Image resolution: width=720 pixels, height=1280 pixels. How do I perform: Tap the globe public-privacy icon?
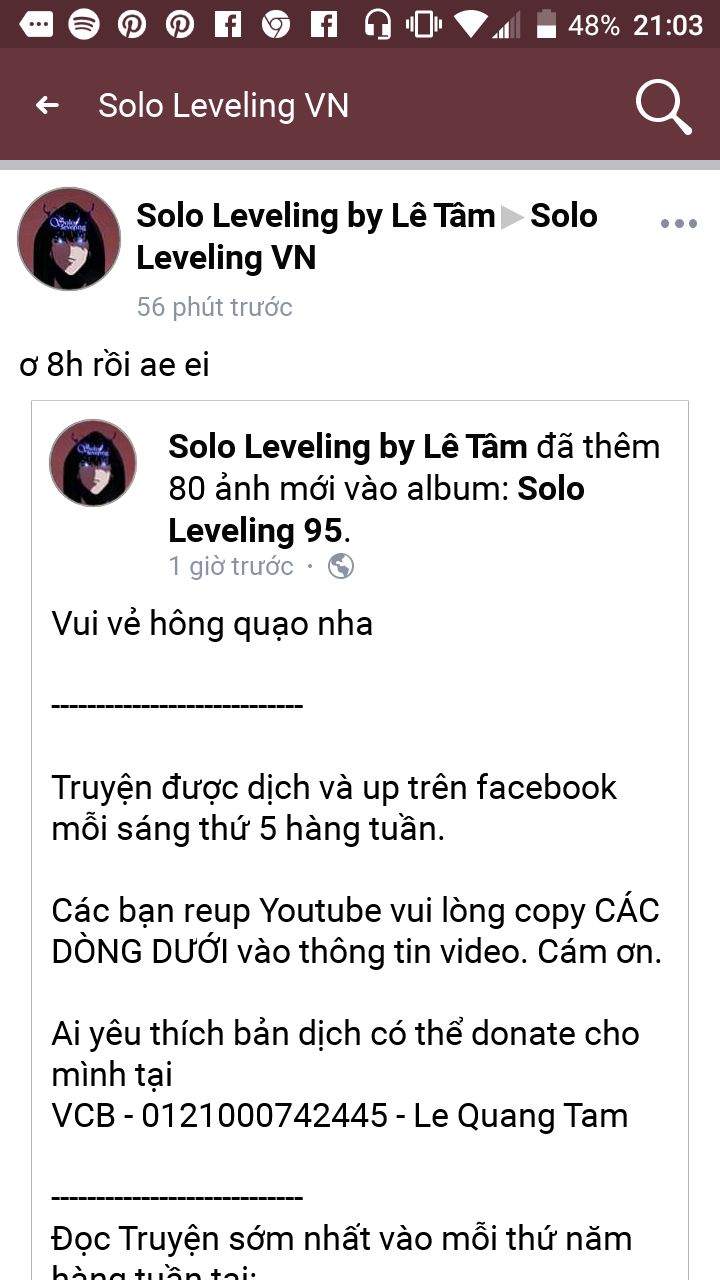point(340,567)
